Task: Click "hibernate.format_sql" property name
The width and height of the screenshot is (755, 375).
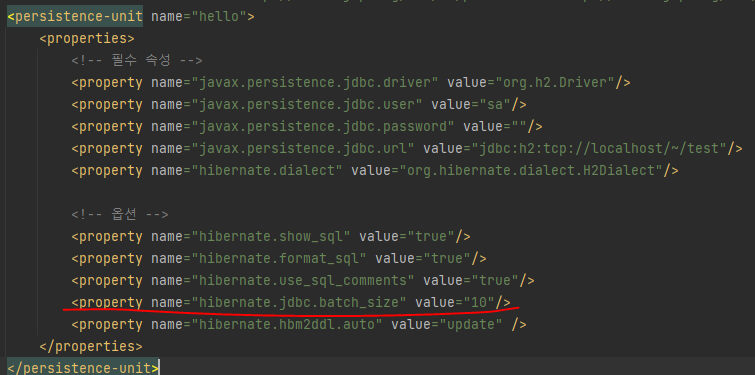Action: point(279,259)
